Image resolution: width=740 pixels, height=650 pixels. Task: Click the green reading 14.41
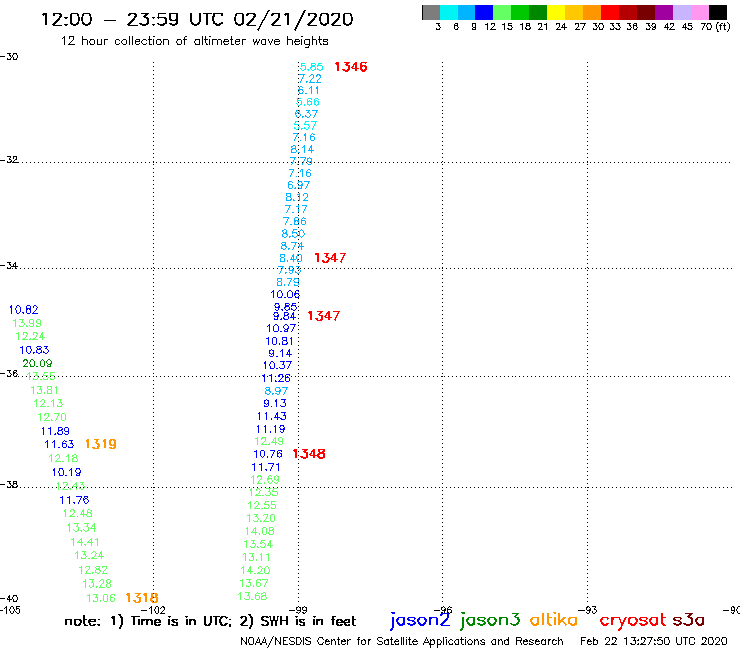pyautogui.click(x=85, y=542)
